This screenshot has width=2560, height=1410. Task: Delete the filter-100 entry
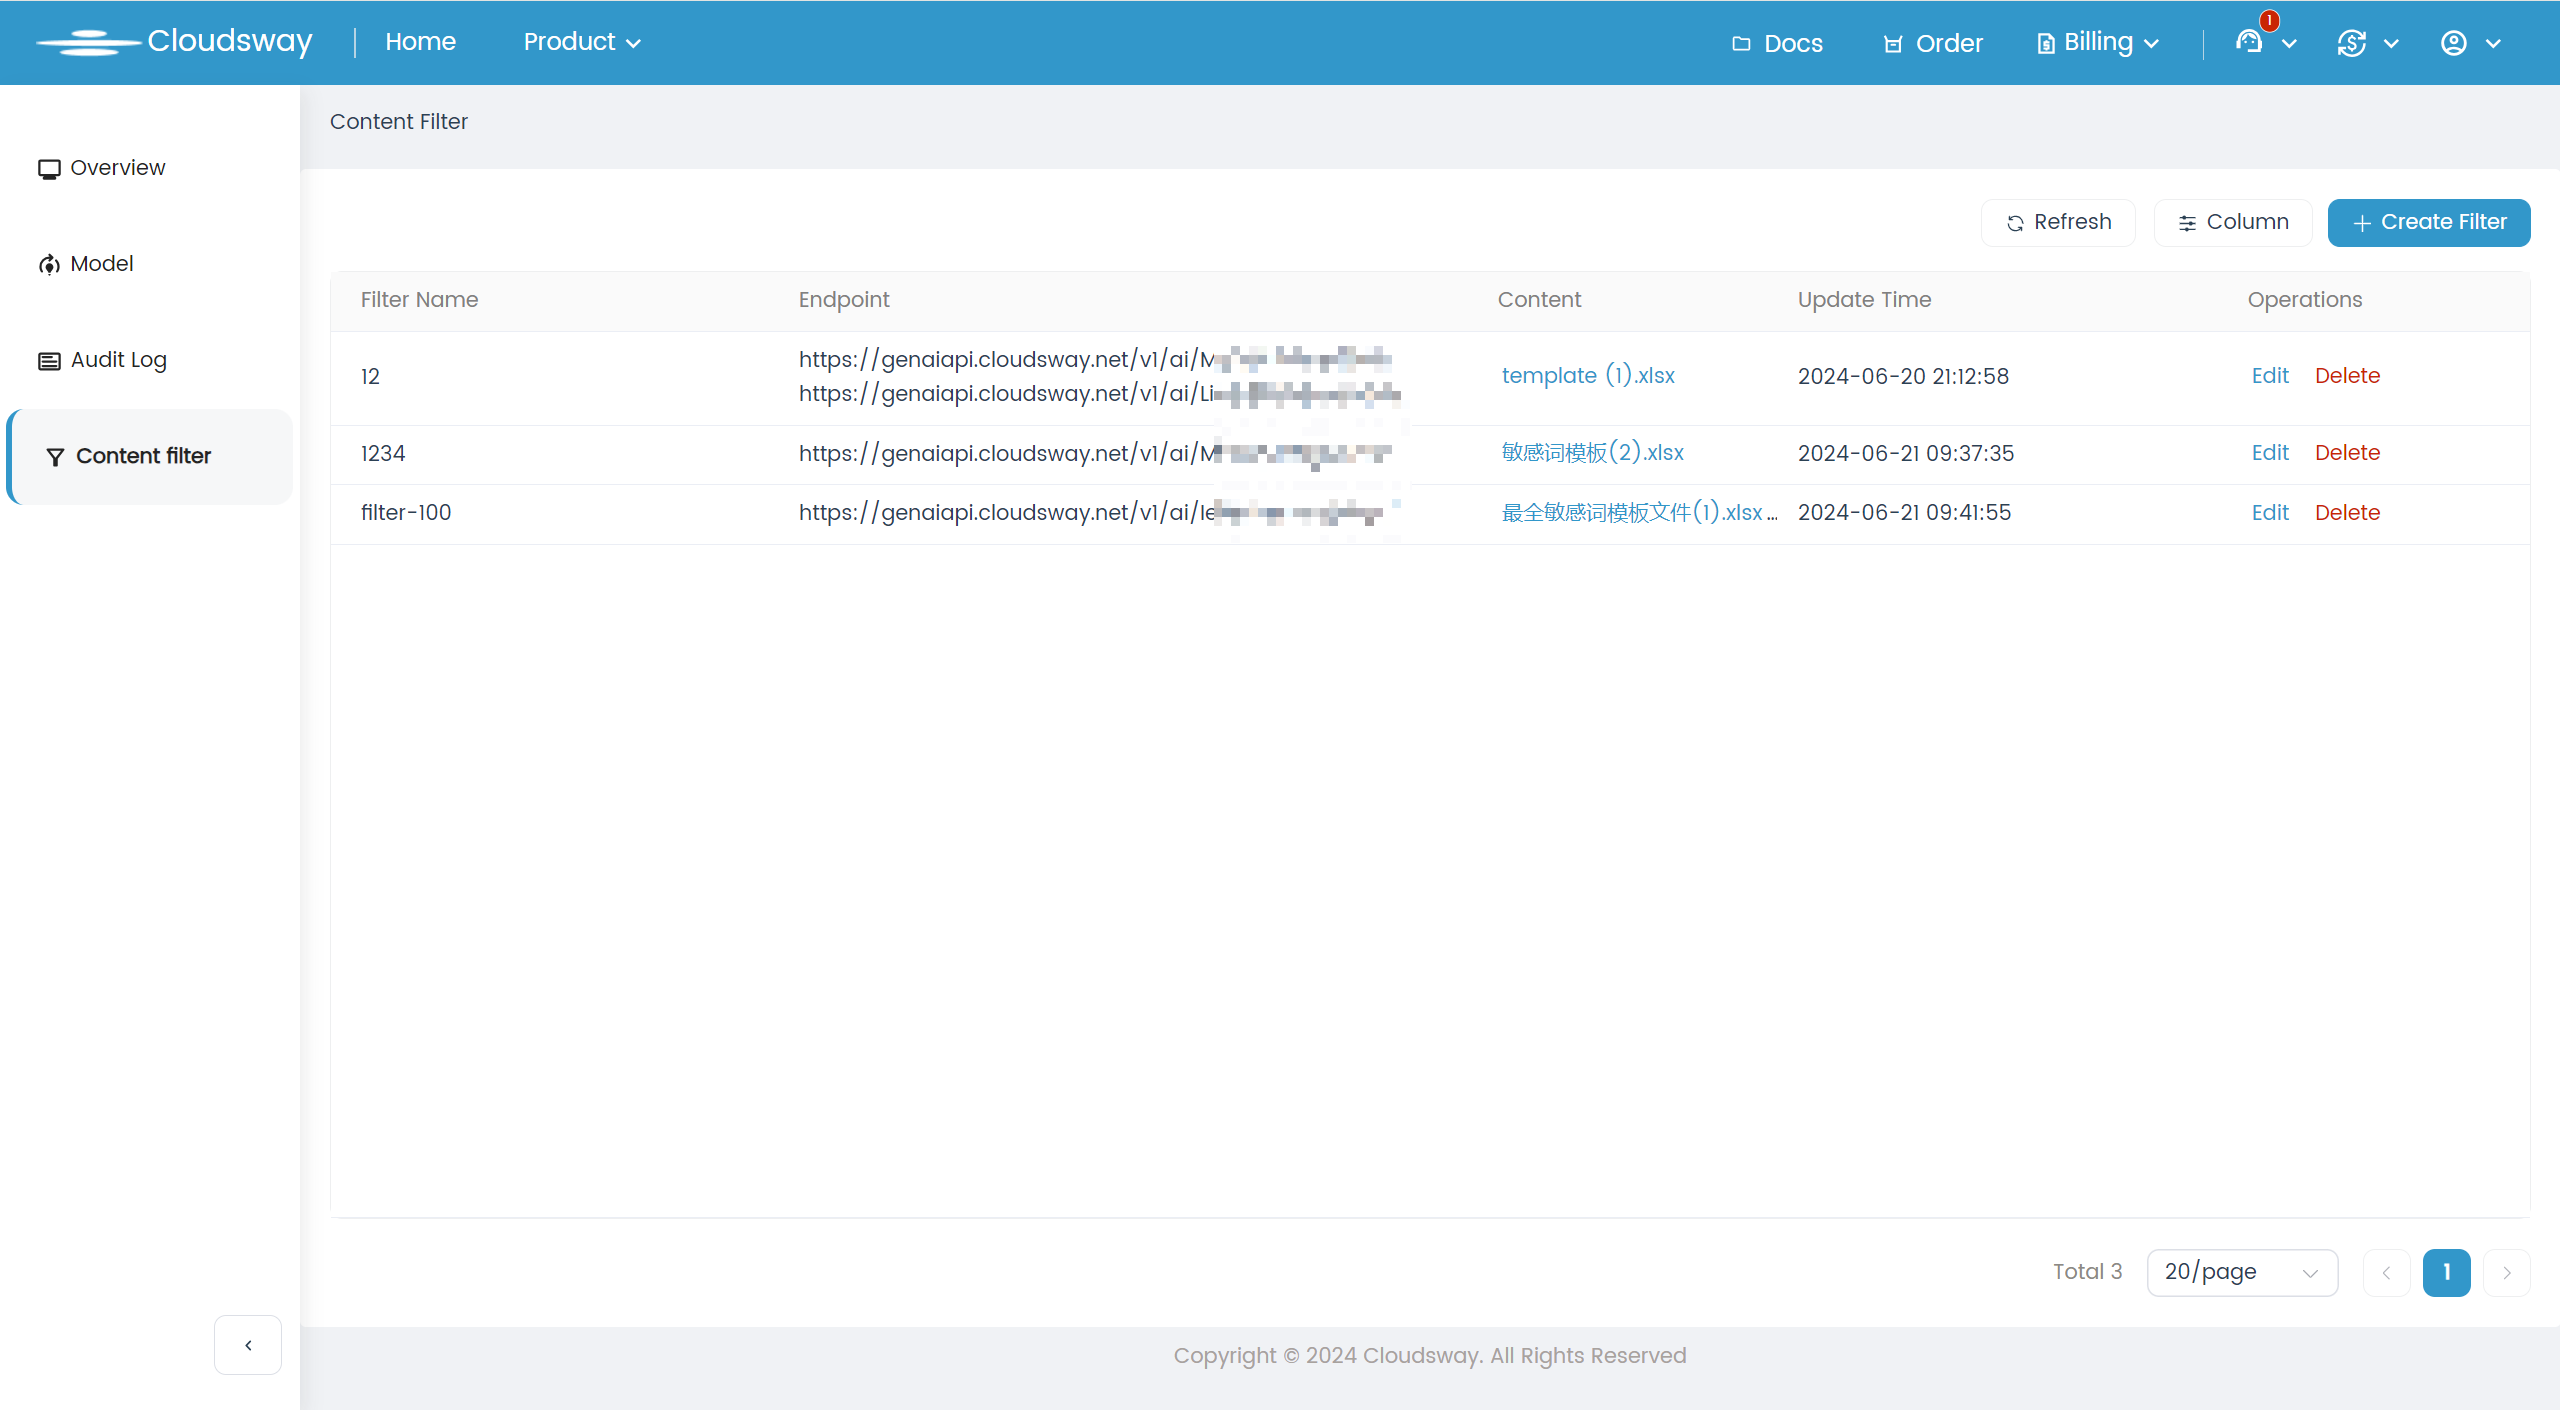(2347, 513)
